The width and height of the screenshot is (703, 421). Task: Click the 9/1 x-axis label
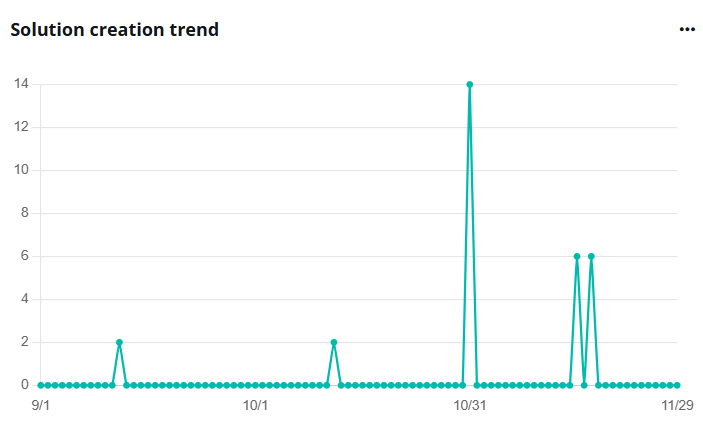[x=41, y=405]
